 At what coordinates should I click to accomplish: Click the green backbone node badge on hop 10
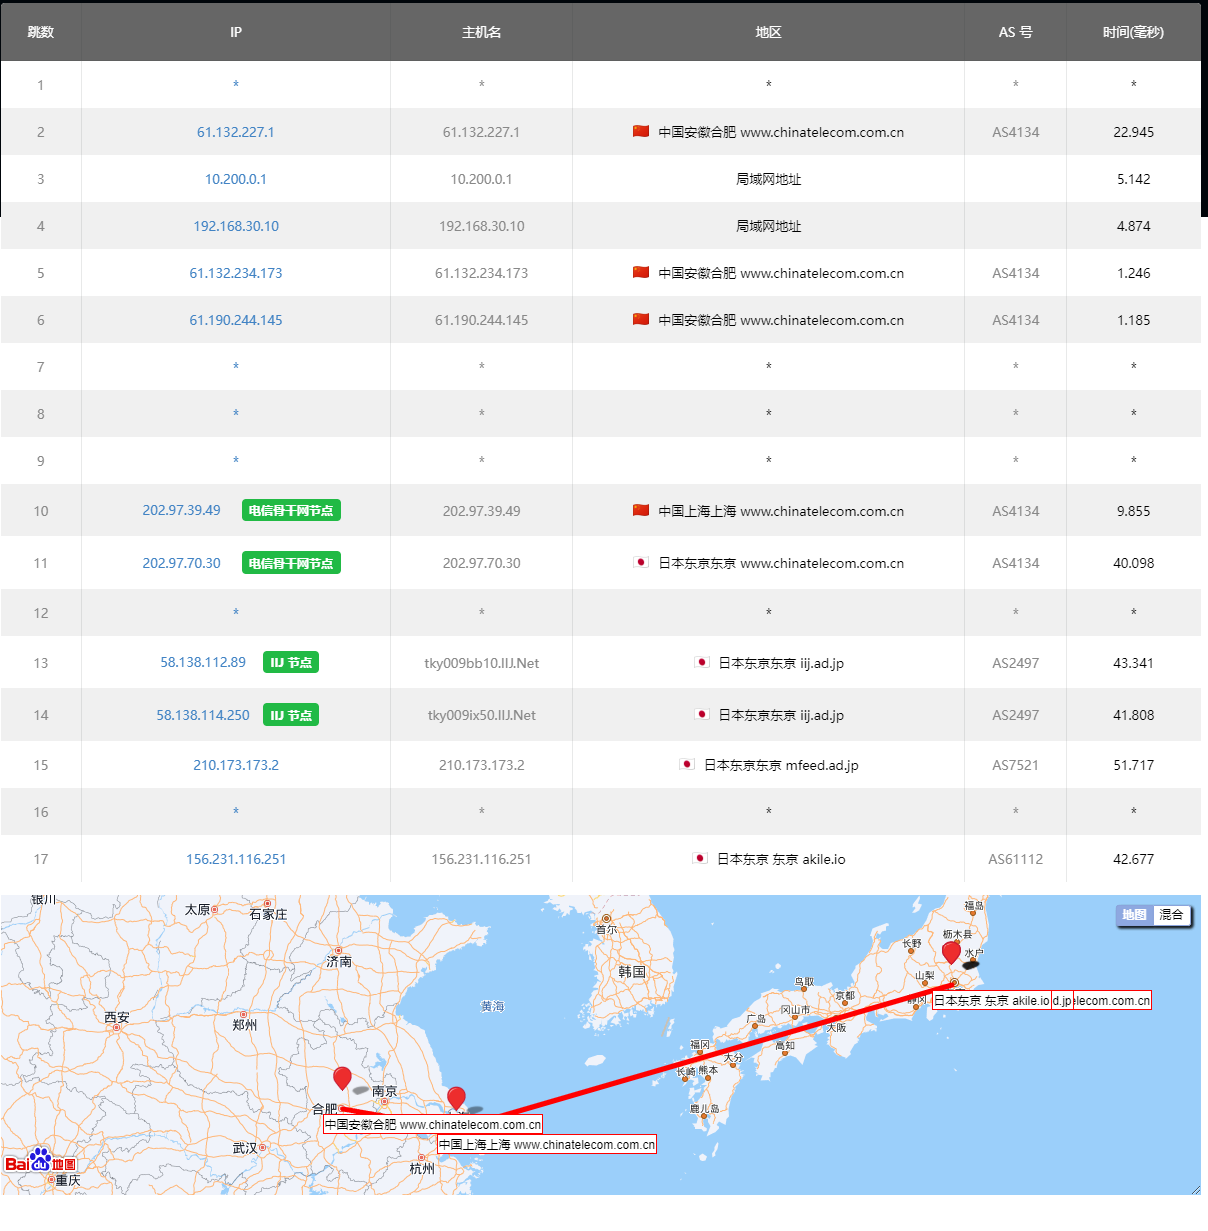[291, 511]
